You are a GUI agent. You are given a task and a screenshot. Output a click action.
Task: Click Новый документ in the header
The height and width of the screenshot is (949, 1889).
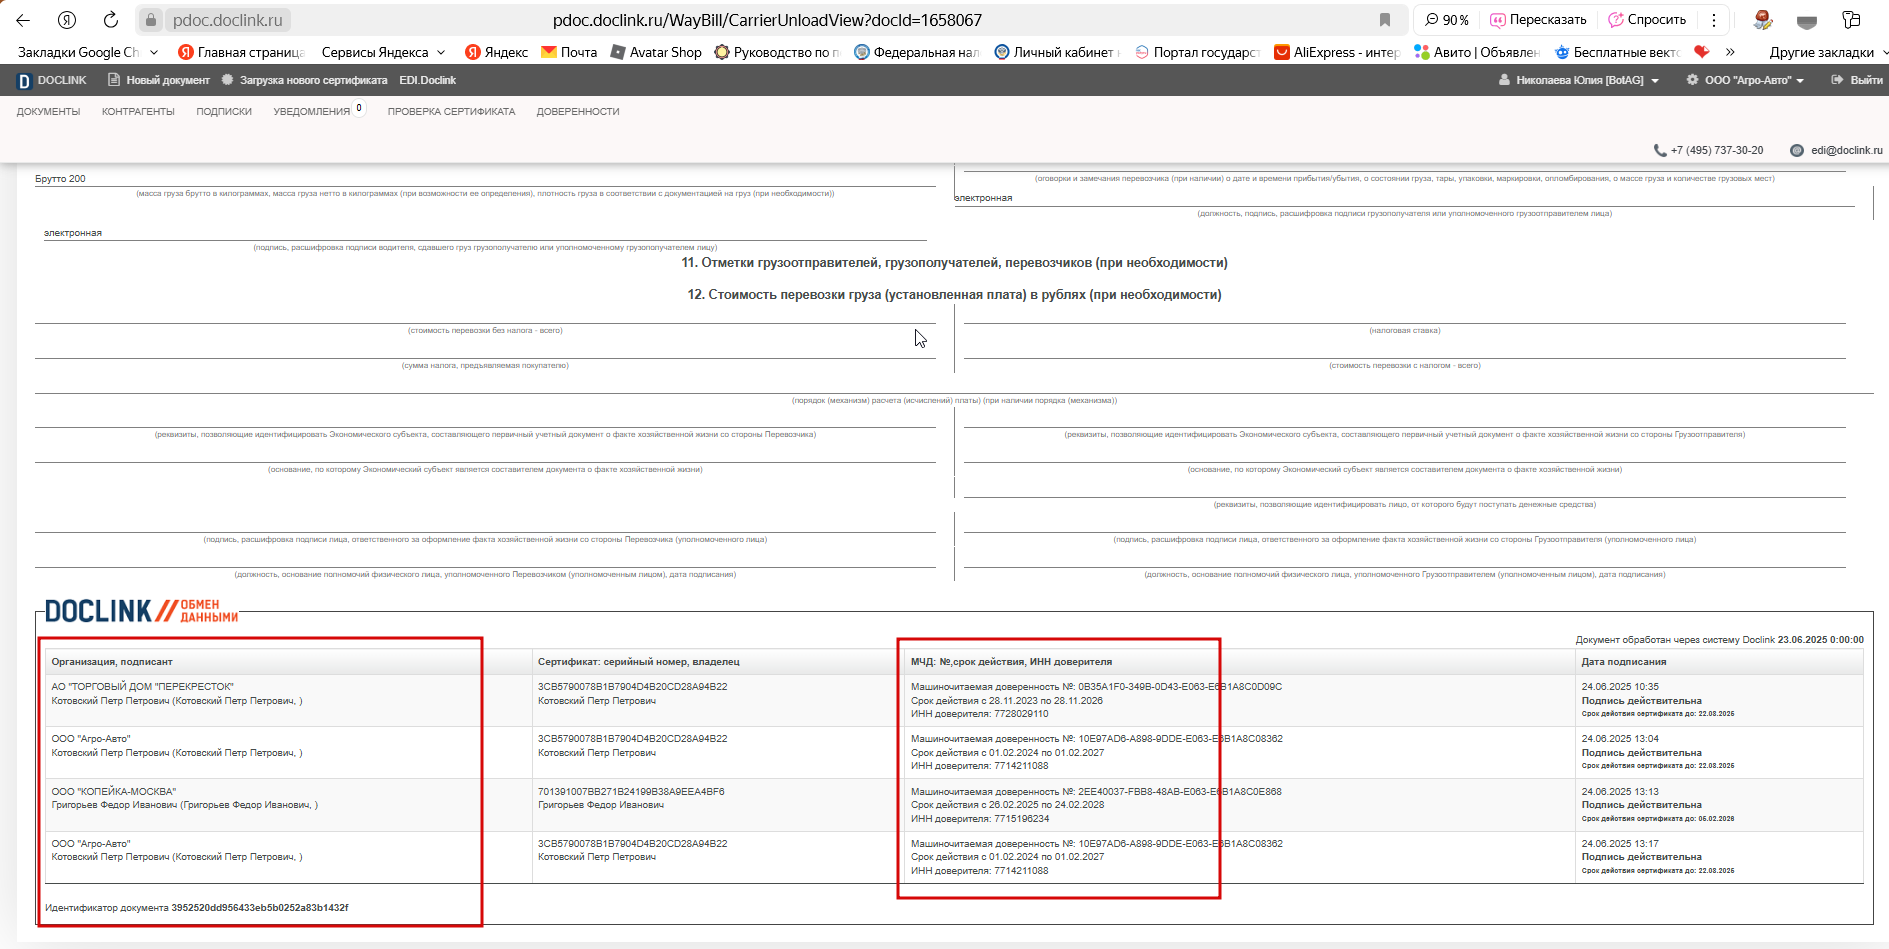tap(159, 80)
